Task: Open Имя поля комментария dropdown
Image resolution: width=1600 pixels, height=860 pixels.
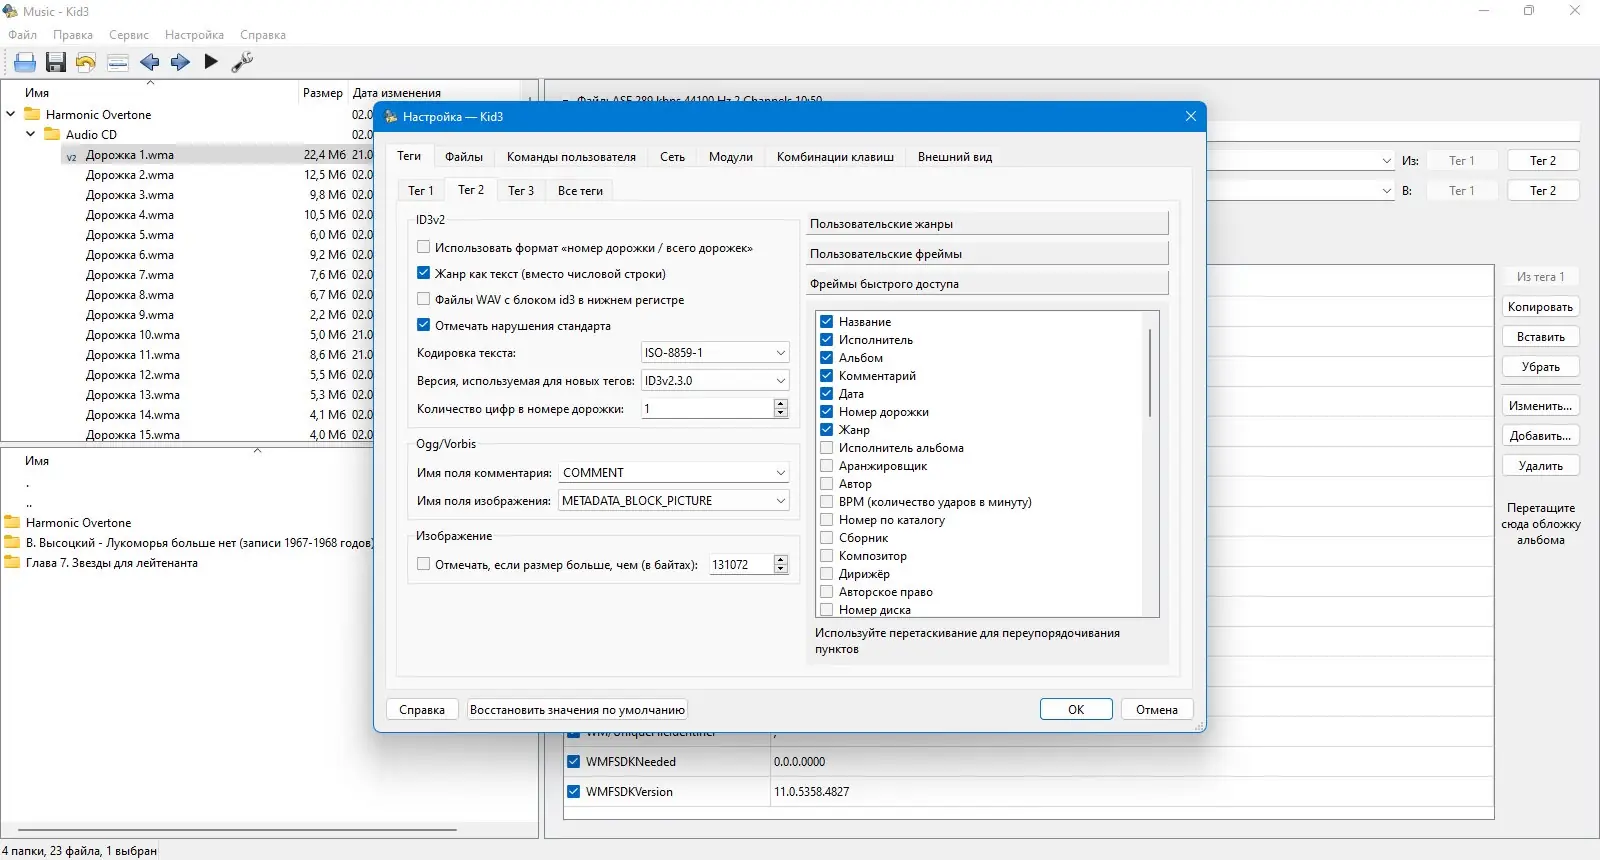Action: coord(674,472)
